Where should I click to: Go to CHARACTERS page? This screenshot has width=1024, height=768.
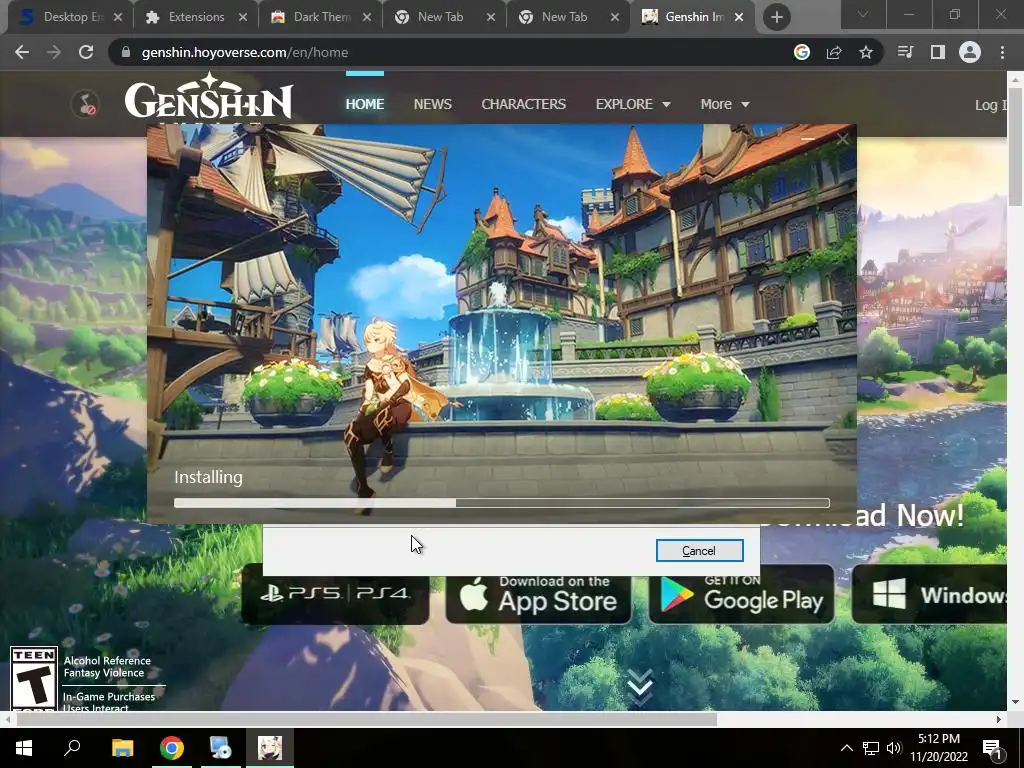coord(523,104)
